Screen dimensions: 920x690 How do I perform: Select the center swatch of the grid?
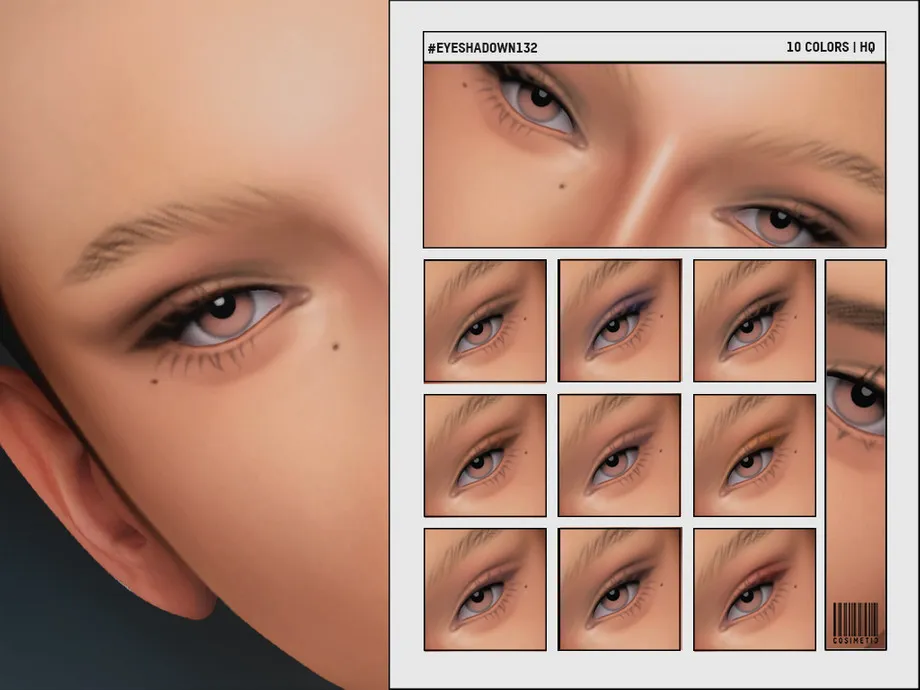click(619, 455)
